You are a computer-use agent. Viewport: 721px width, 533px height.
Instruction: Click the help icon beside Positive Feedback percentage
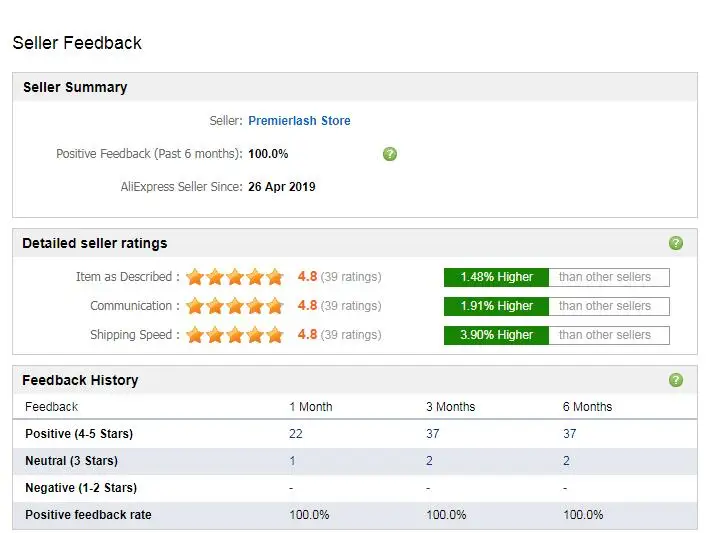[389, 154]
